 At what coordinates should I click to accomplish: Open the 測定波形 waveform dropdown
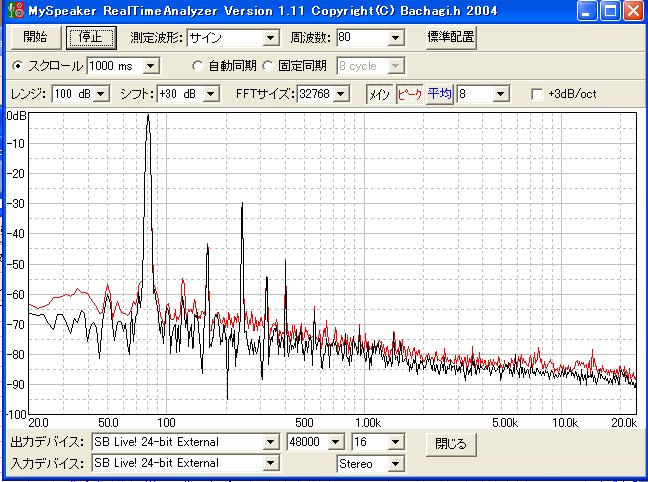pyautogui.click(x=271, y=38)
